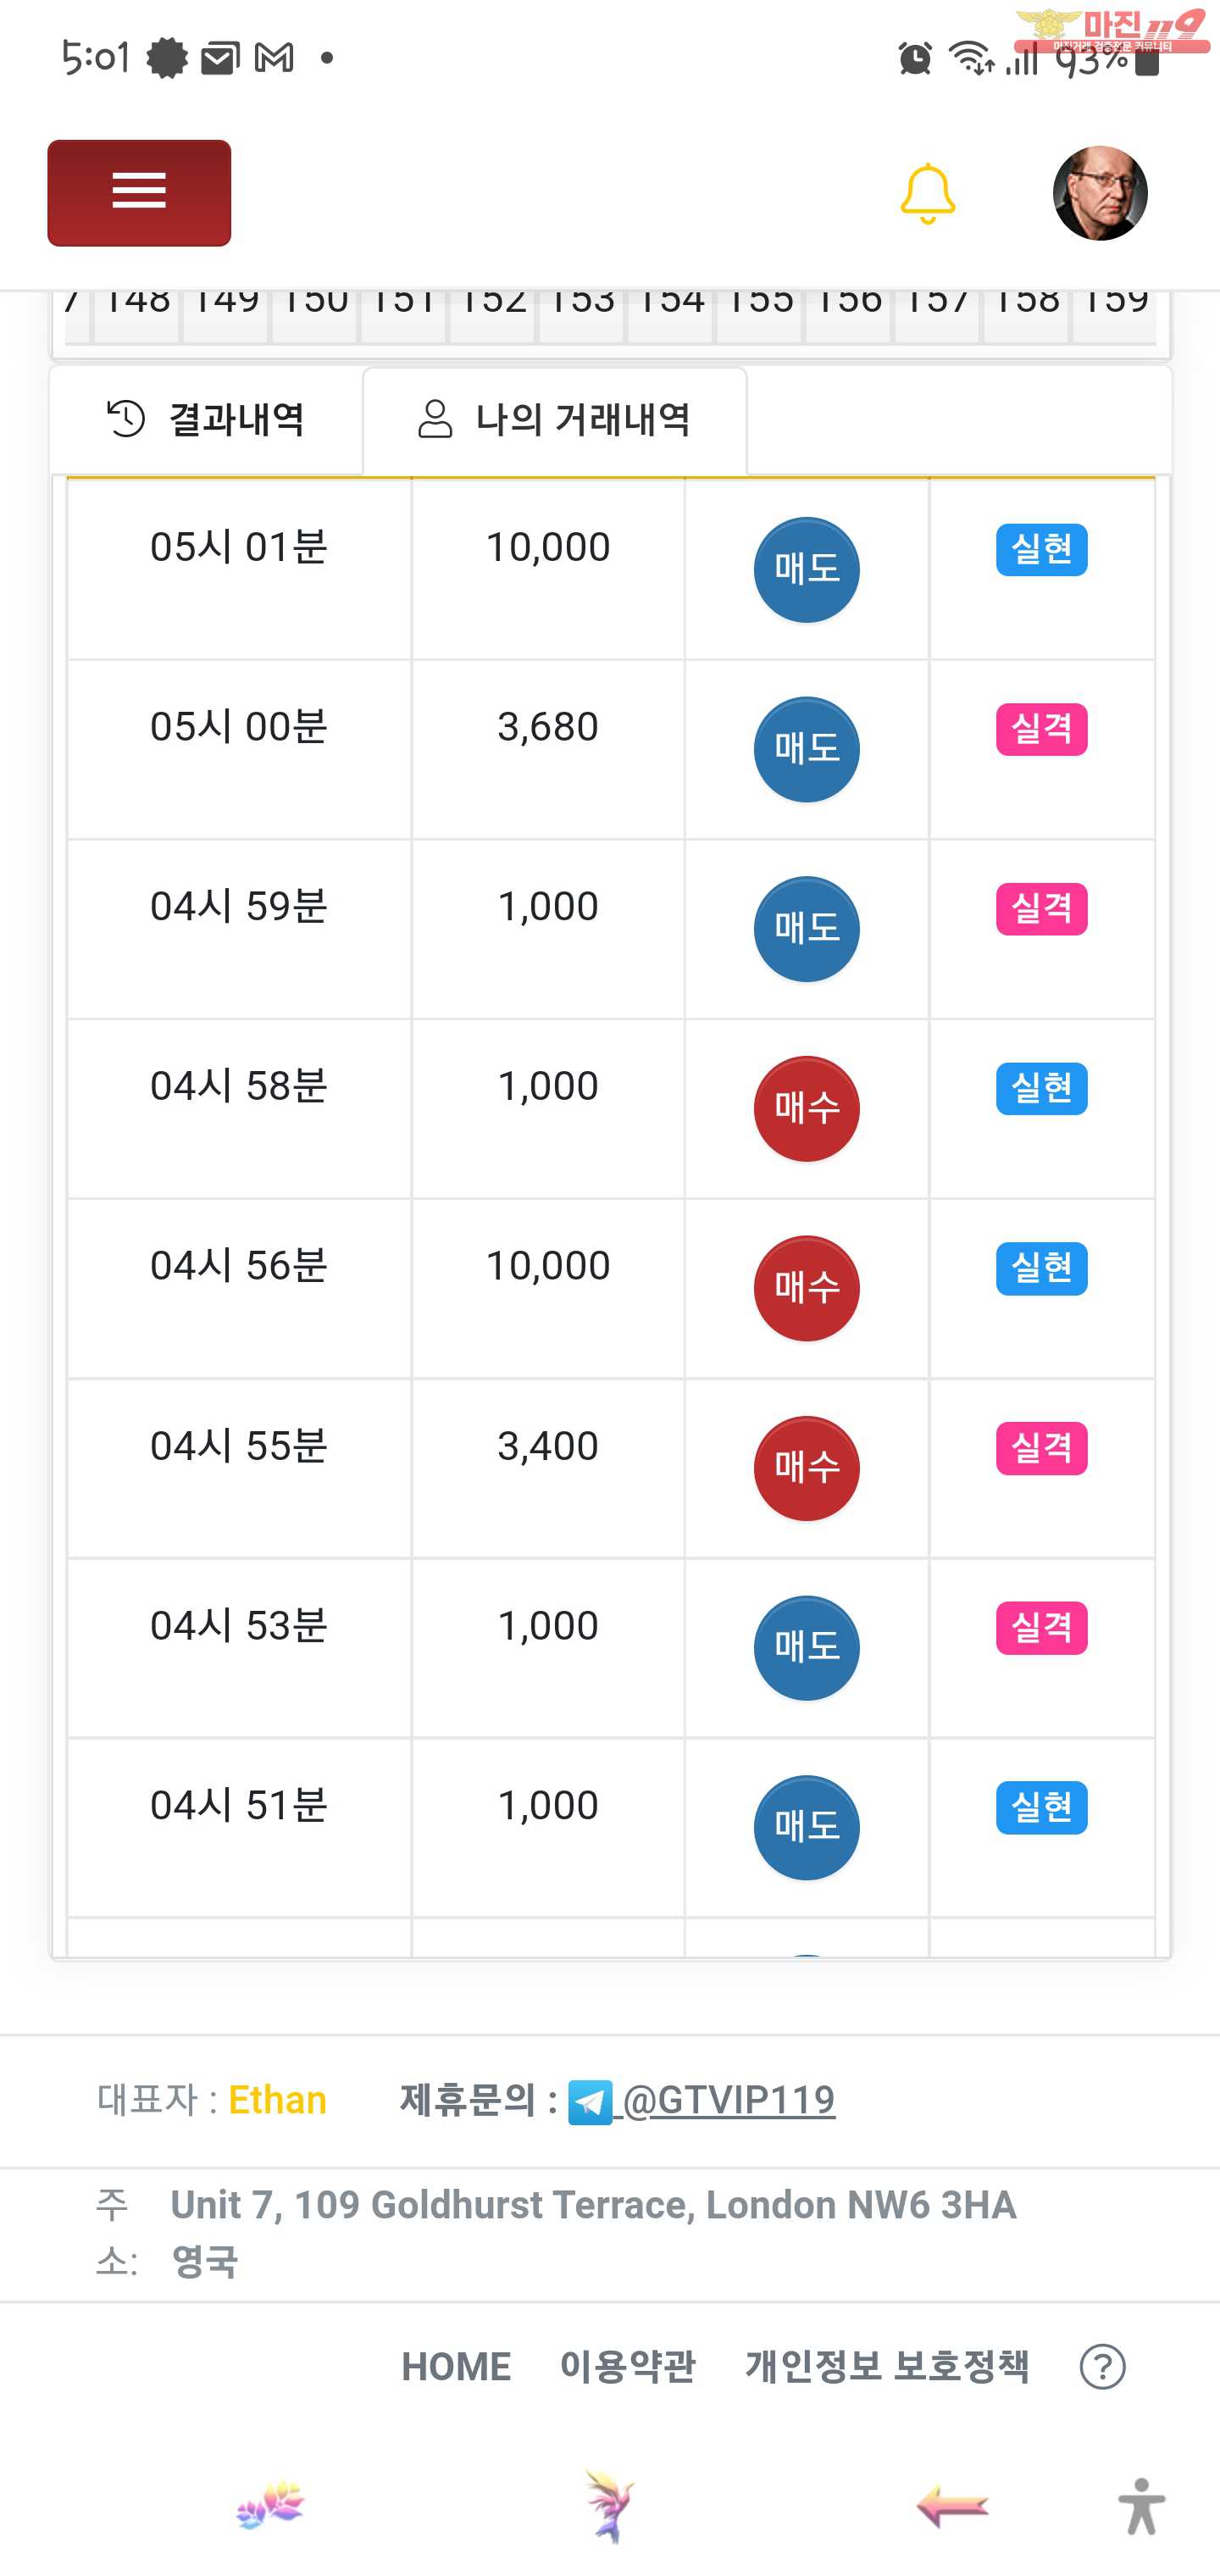1220x2576 pixels.
Task: Open the 개인정보 보호정책 link
Action: pos(886,2366)
